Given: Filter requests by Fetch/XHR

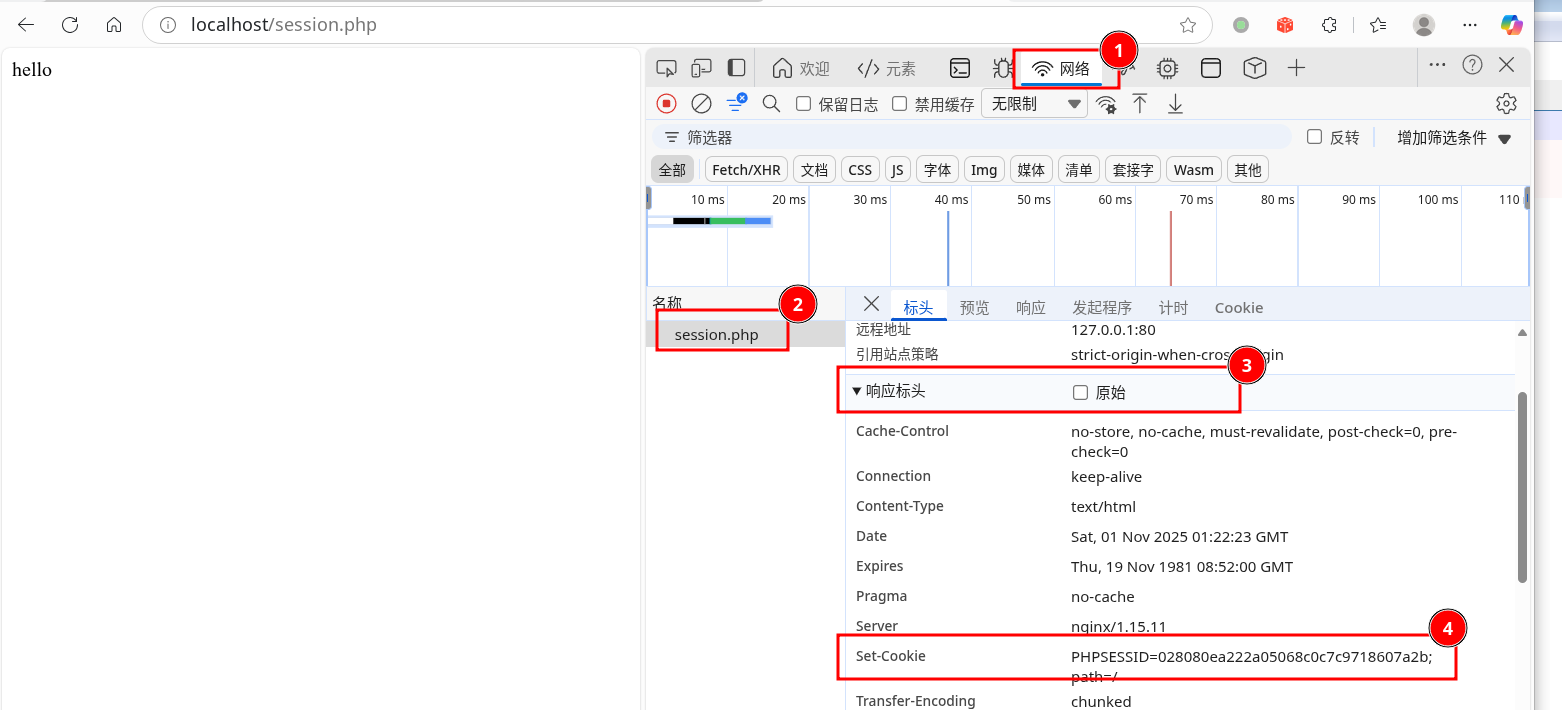Looking at the screenshot, I should click(x=746, y=170).
